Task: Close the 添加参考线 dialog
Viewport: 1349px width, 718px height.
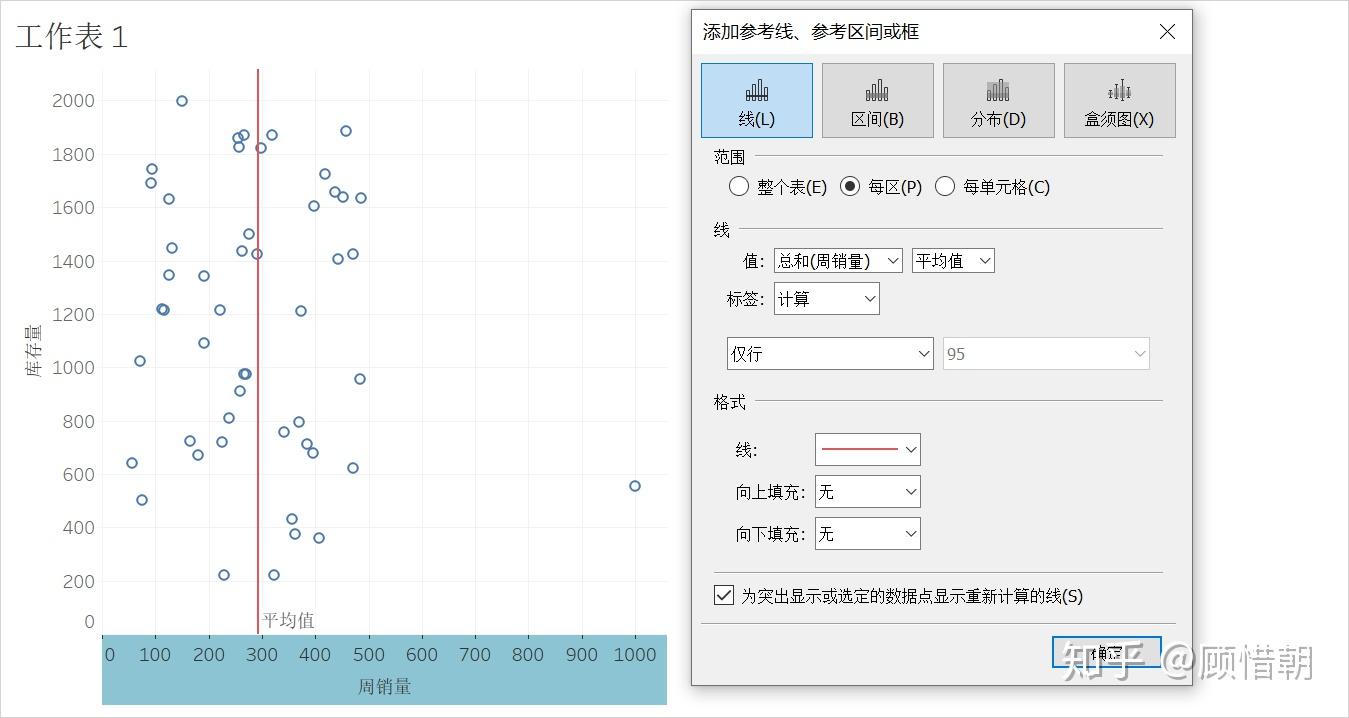Action: (x=1166, y=31)
